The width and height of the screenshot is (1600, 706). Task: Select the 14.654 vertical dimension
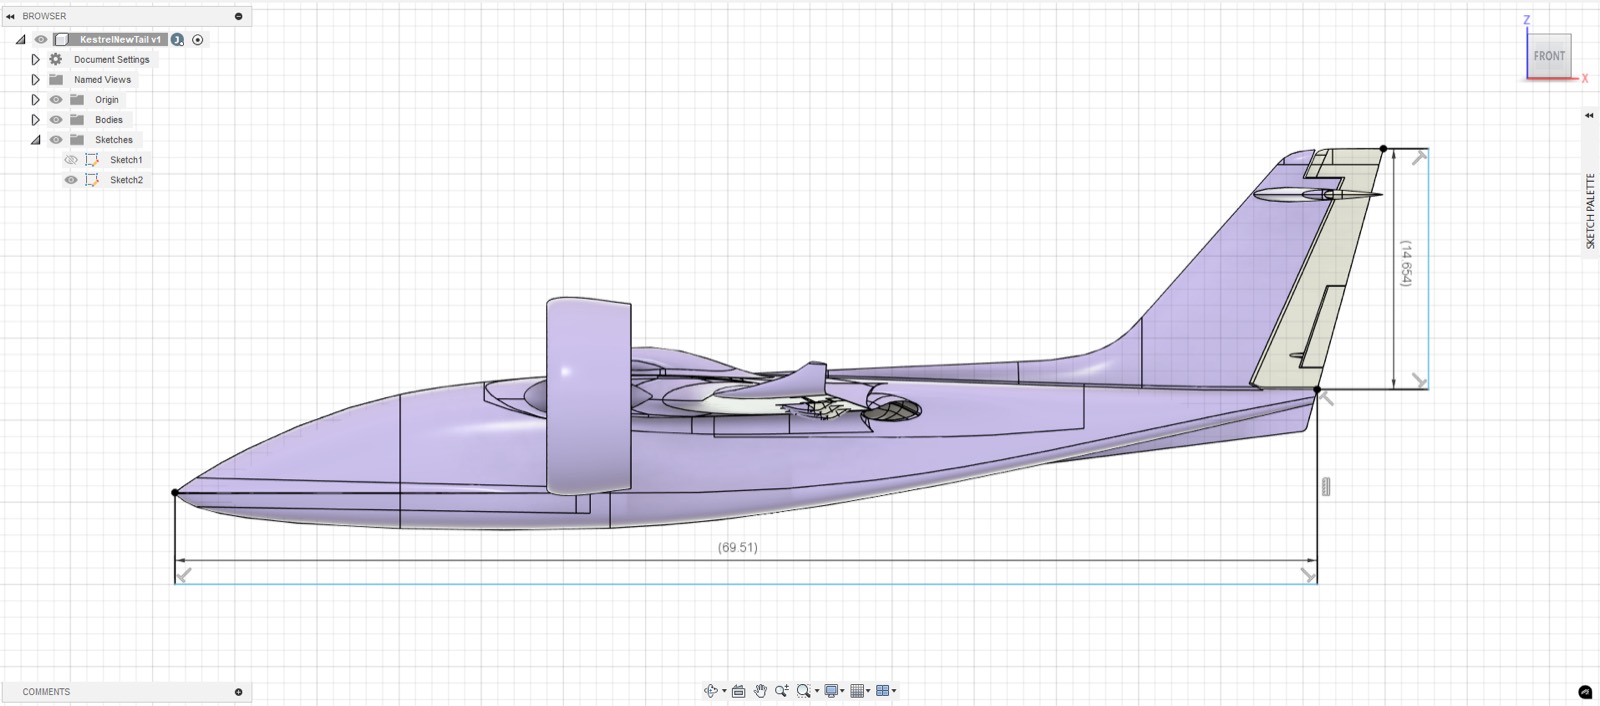pos(1406,263)
